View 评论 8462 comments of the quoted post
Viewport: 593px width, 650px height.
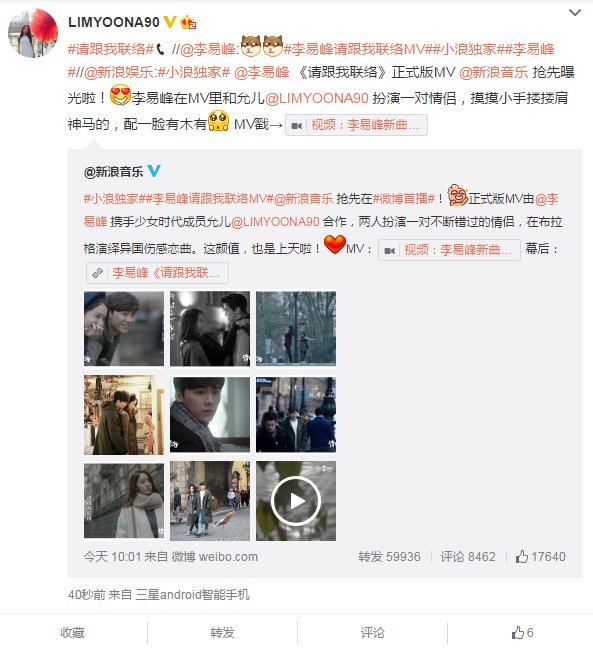click(x=468, y=556)
